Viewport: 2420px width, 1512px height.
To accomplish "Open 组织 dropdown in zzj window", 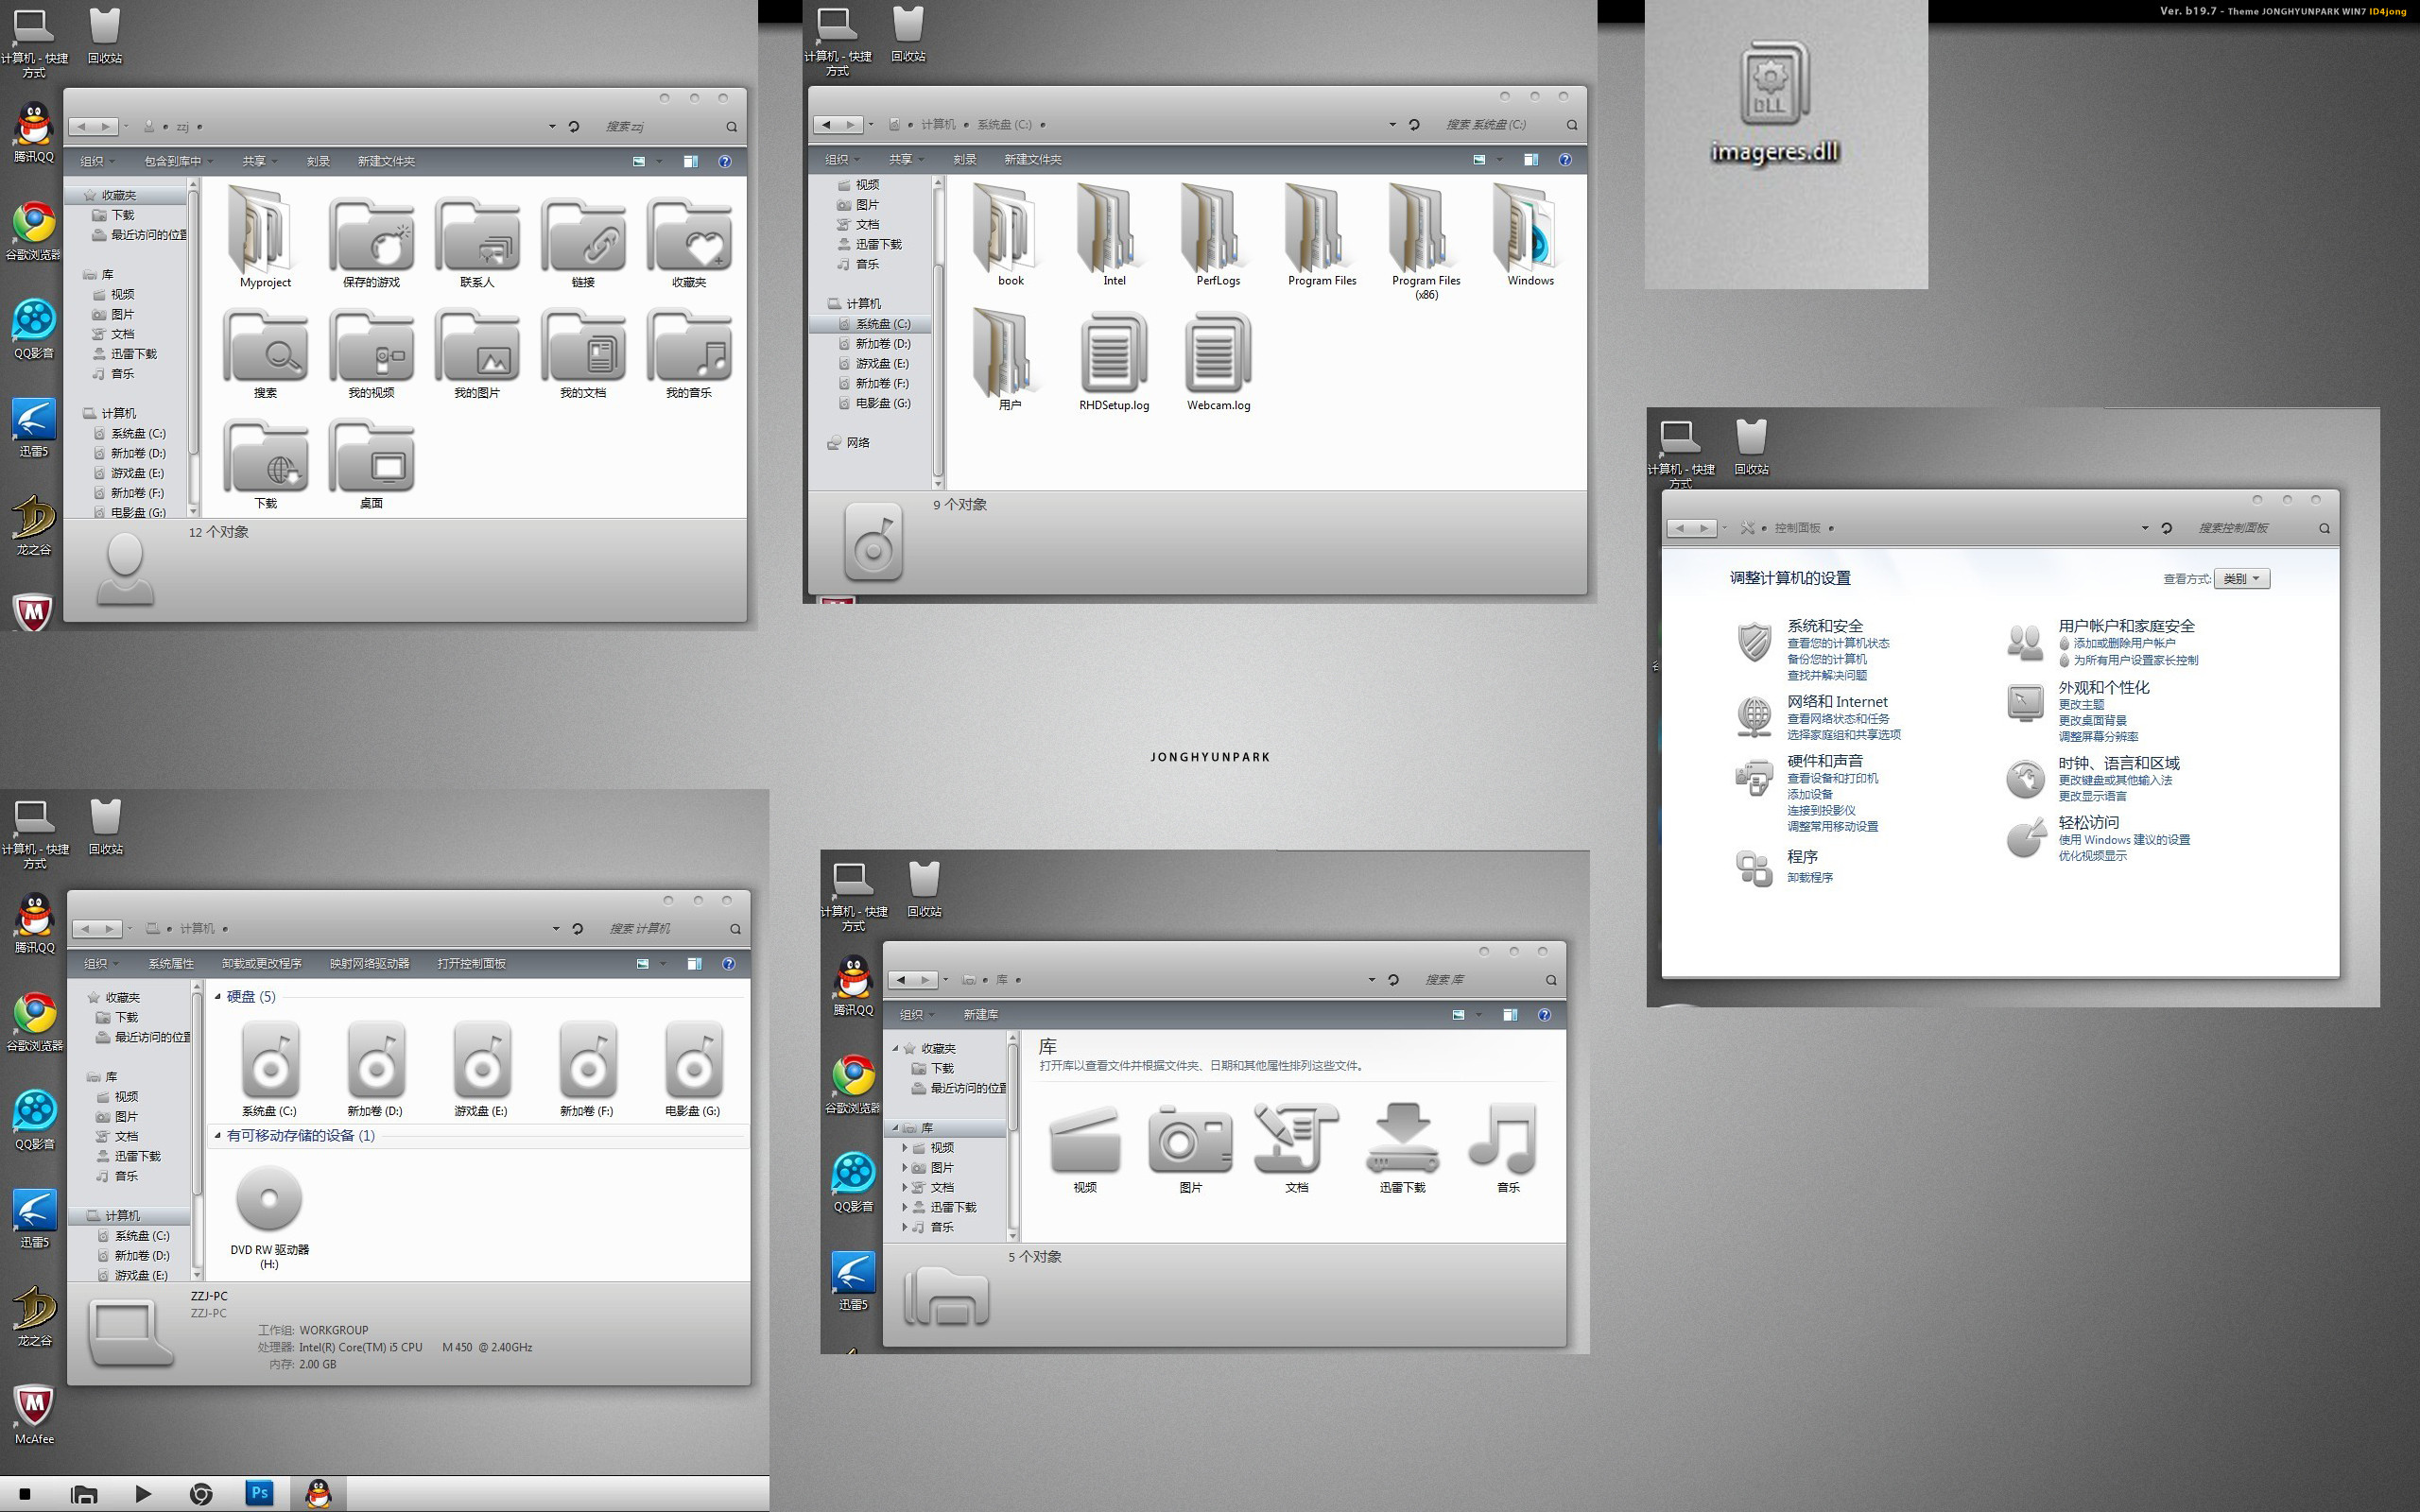I will [97, 161].
